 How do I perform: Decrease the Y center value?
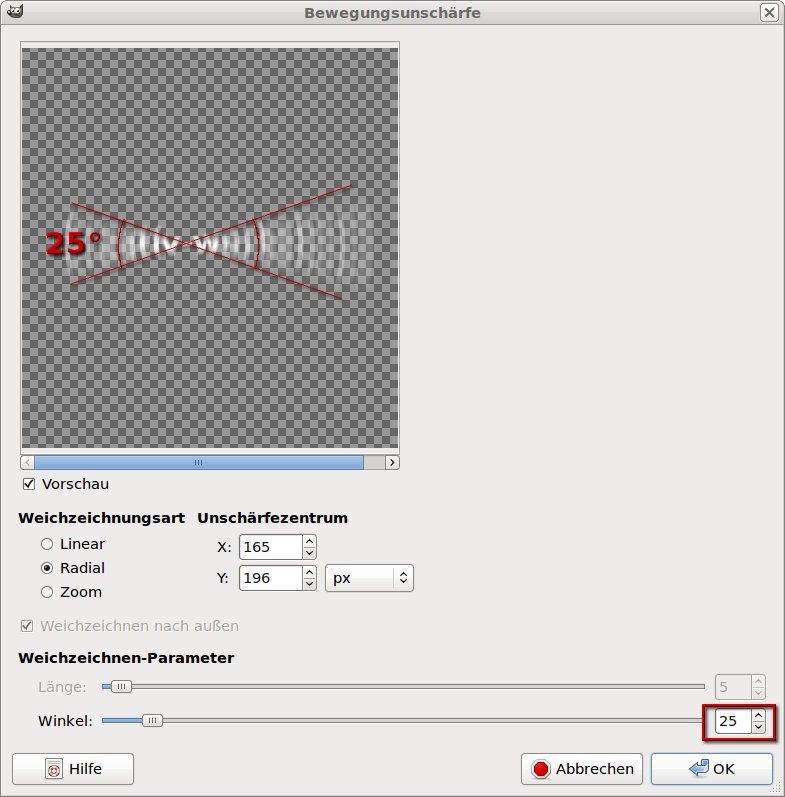[x=309, y=584]
